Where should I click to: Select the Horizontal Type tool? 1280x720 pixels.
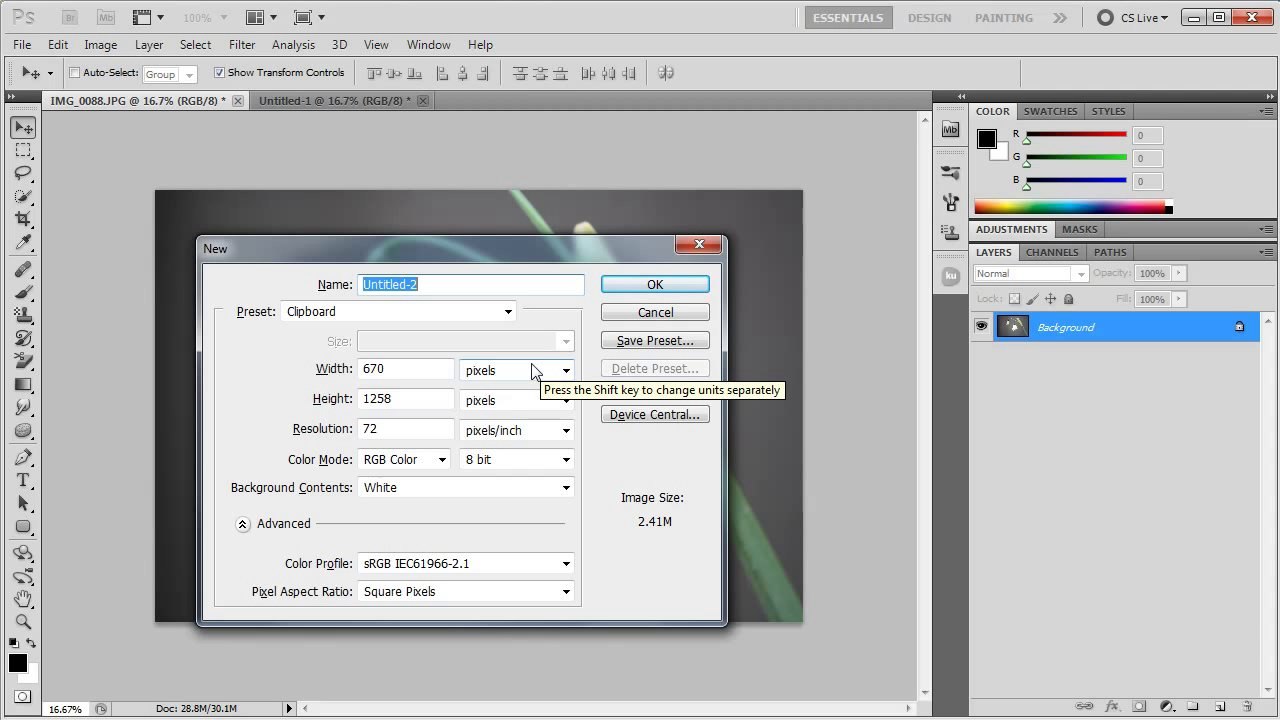point(24,481)
